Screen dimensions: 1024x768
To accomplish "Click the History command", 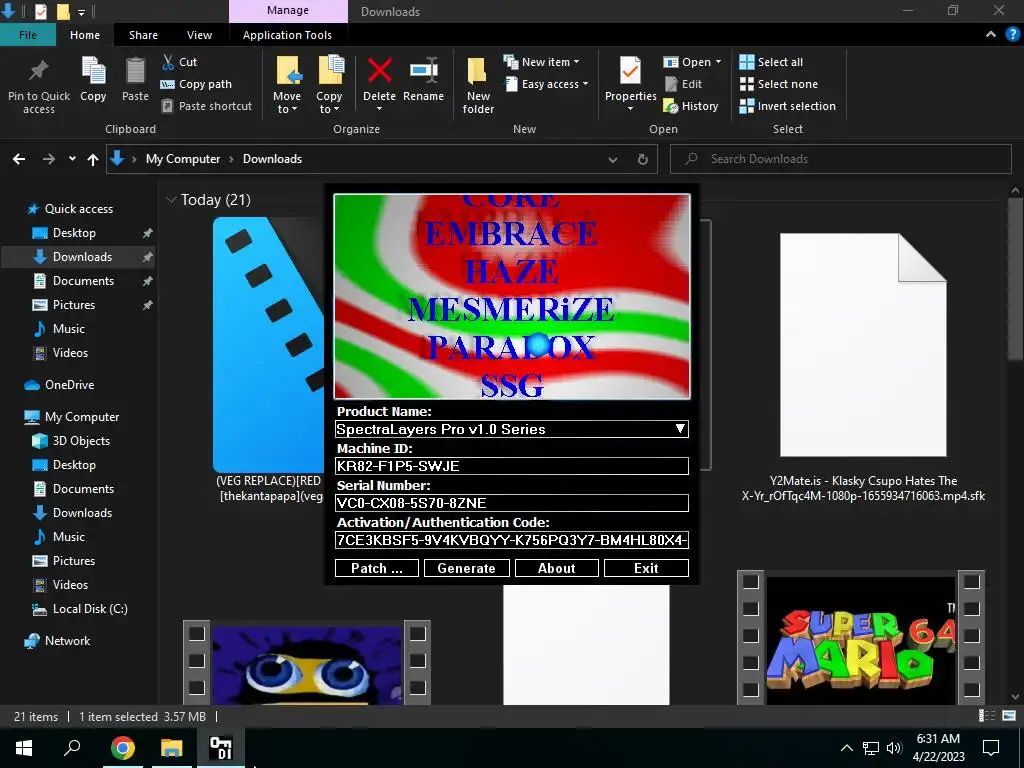I will tap(690, 106).
